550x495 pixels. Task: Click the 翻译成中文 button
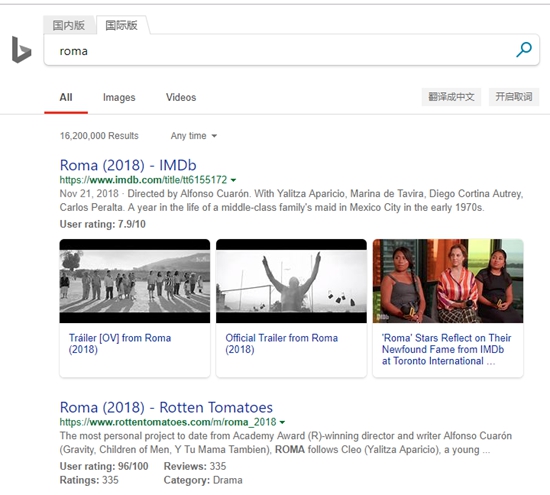451,97
